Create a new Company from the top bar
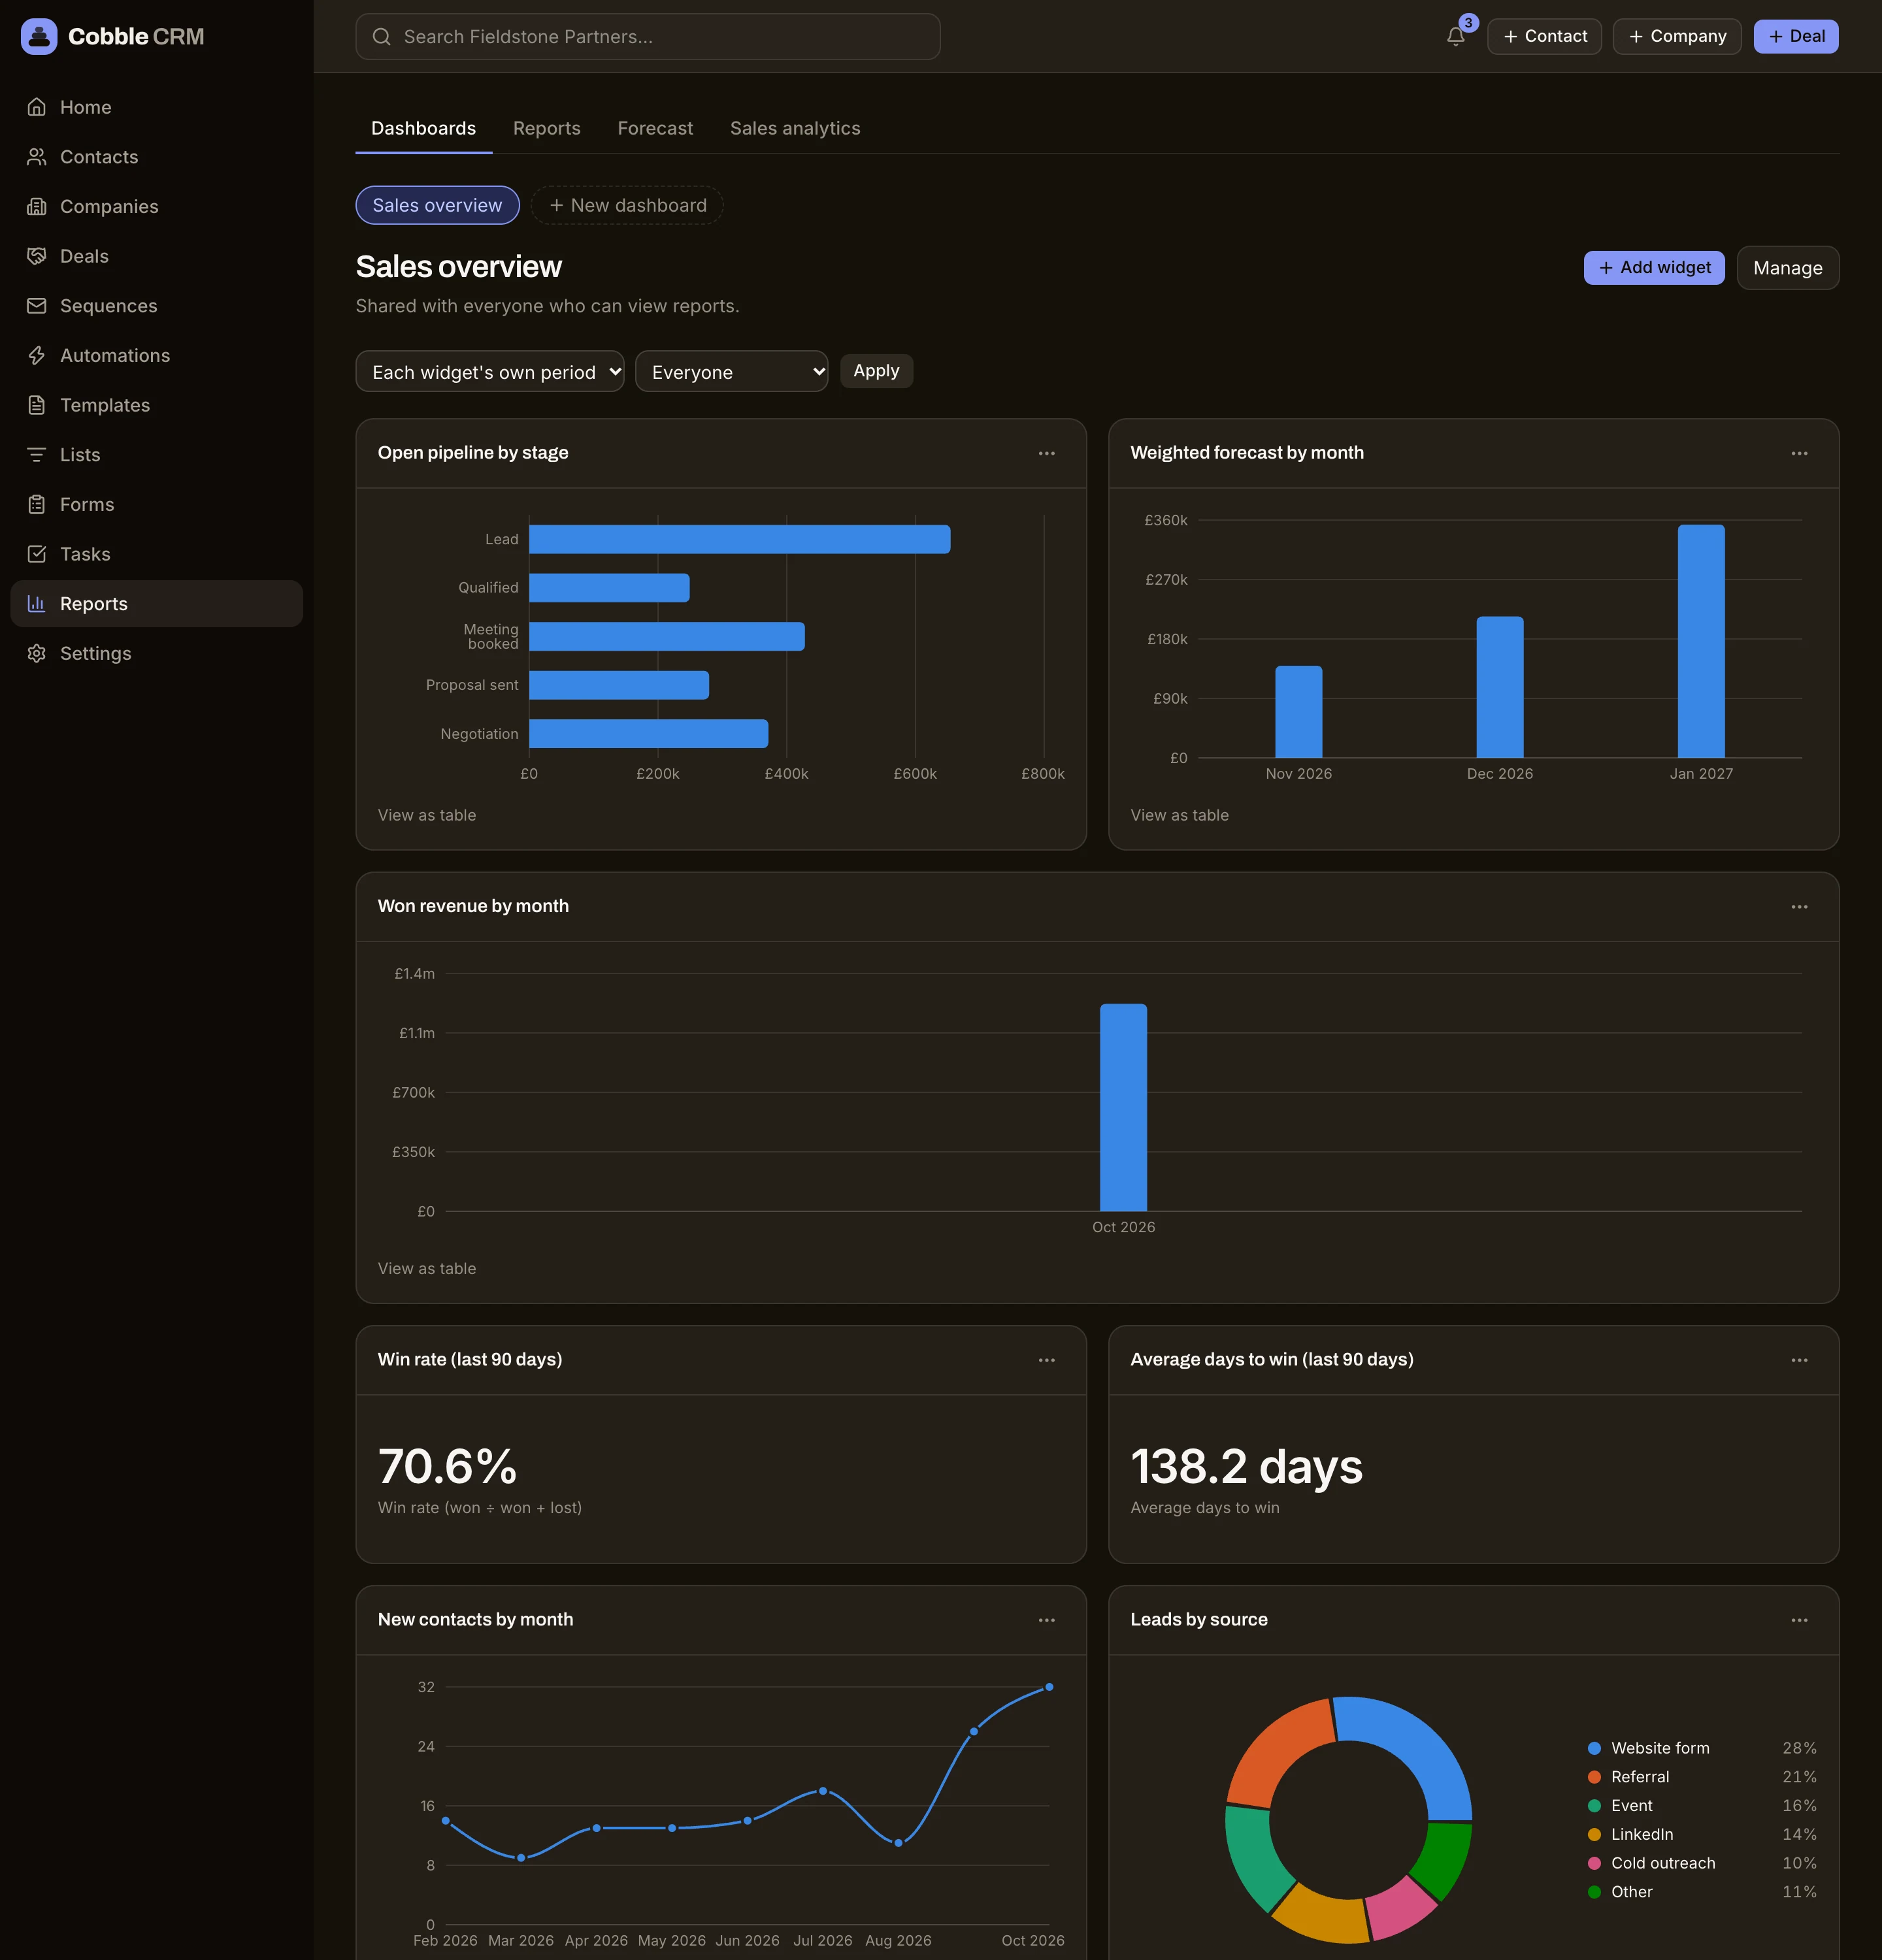The width and height of the screenshot is (1882, 1960). pyautogui.click(x=1676, y=37)
